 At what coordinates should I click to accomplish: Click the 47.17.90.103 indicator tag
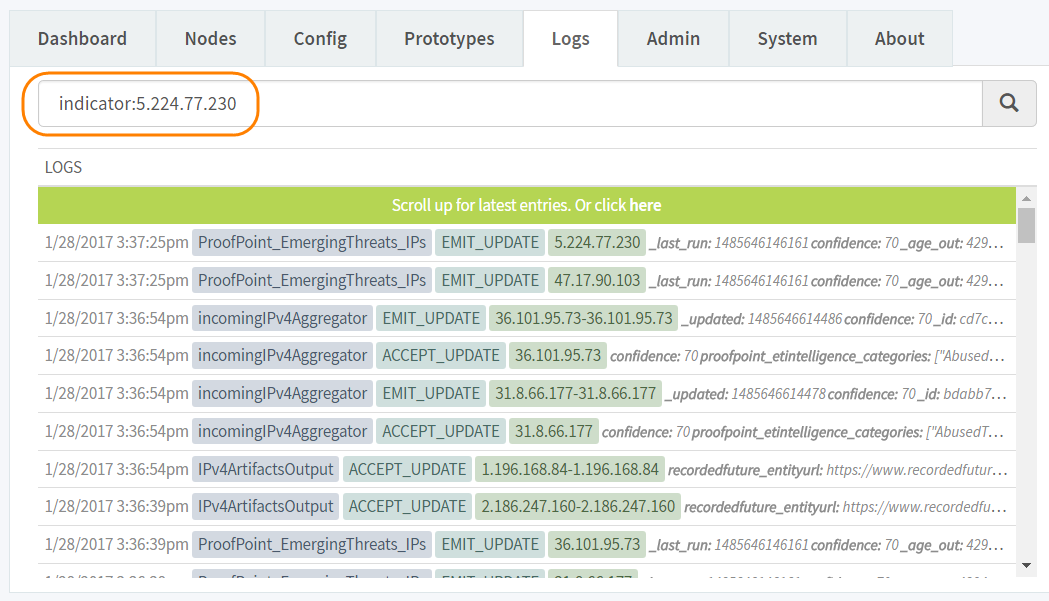point(597,280)
